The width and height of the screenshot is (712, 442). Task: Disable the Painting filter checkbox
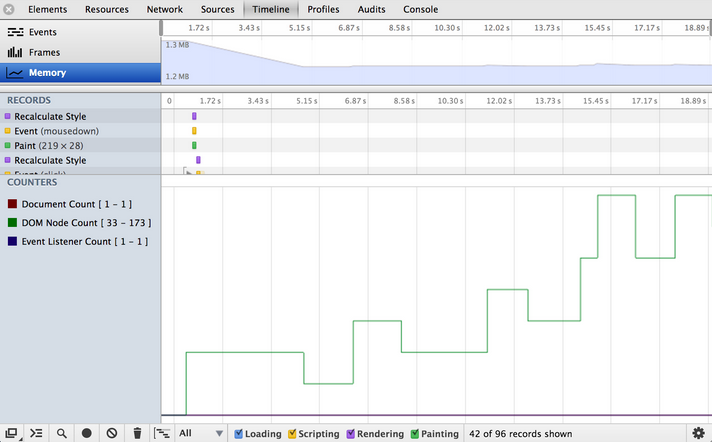point(415,434)
